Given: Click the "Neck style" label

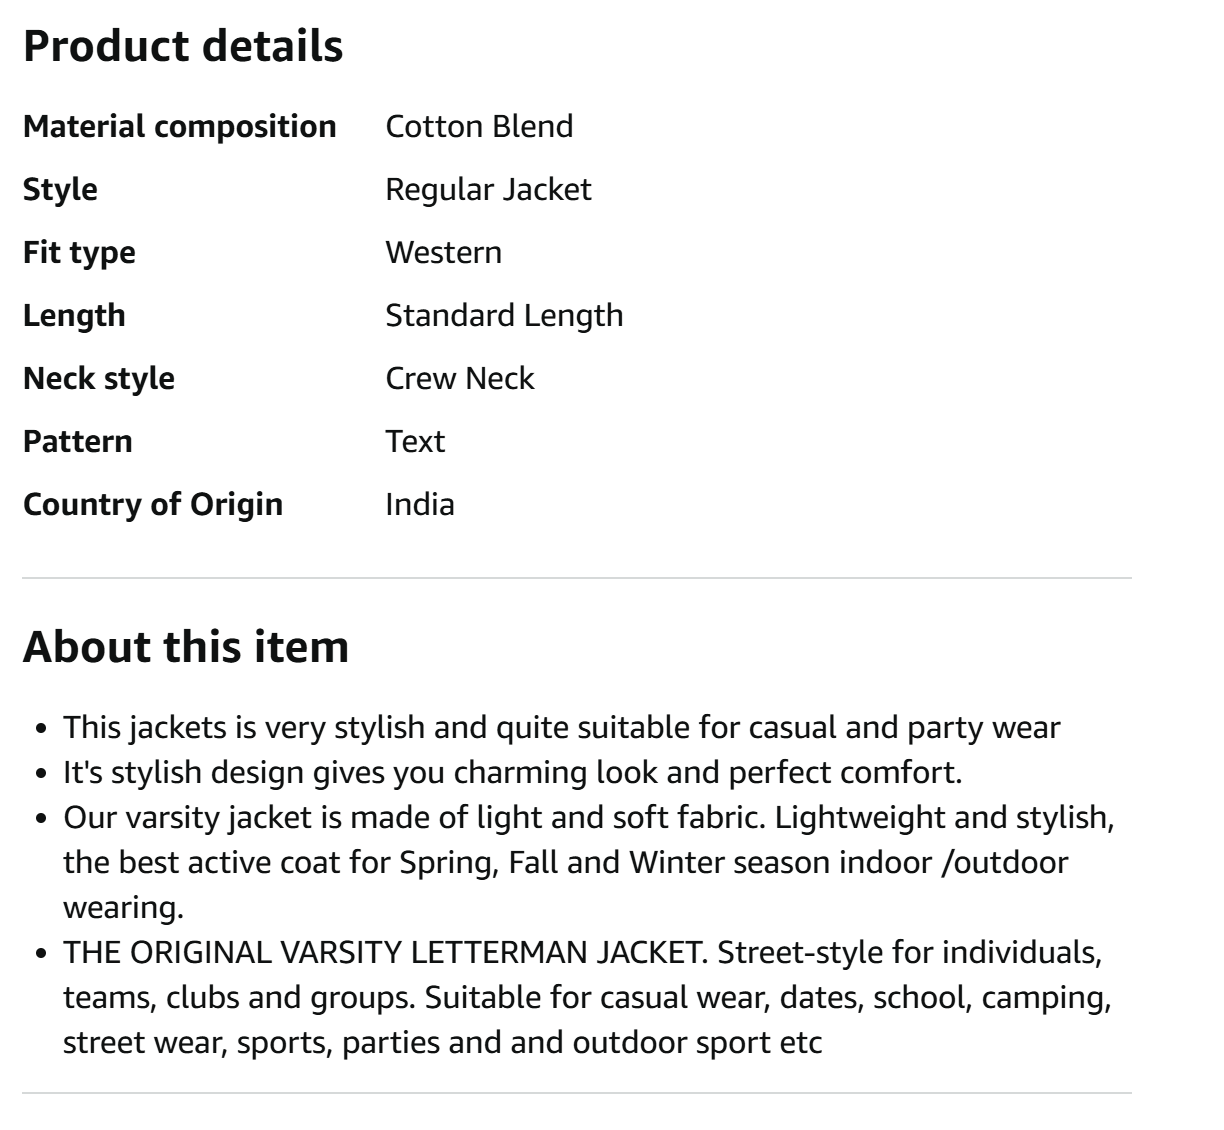Looking at the screenshot, I should pyautogui.click(x=99, y=379).
